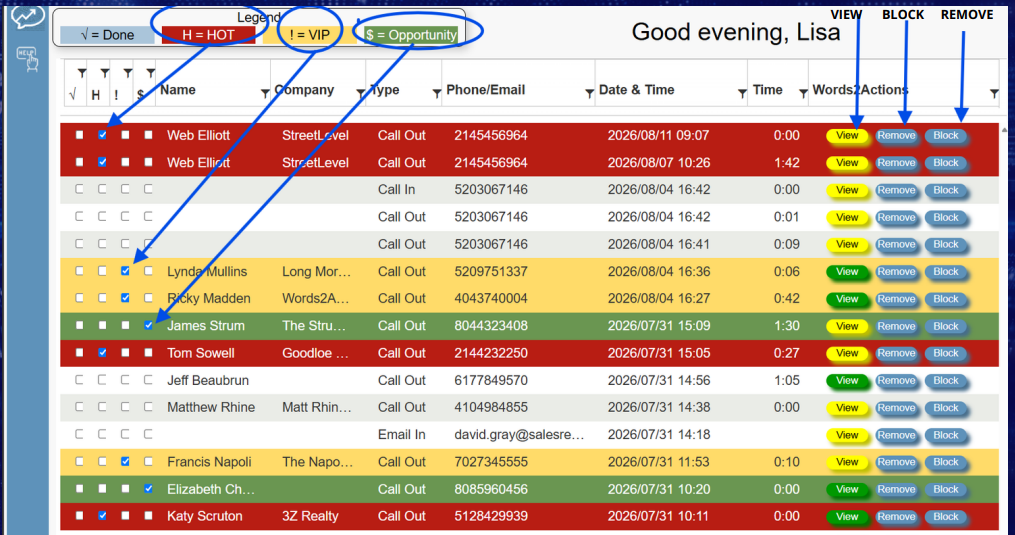Uncheck Opportunity box for Elizabeth Ch… row
The height and width of the screenshot is (535, 1015).
[148, 488]
